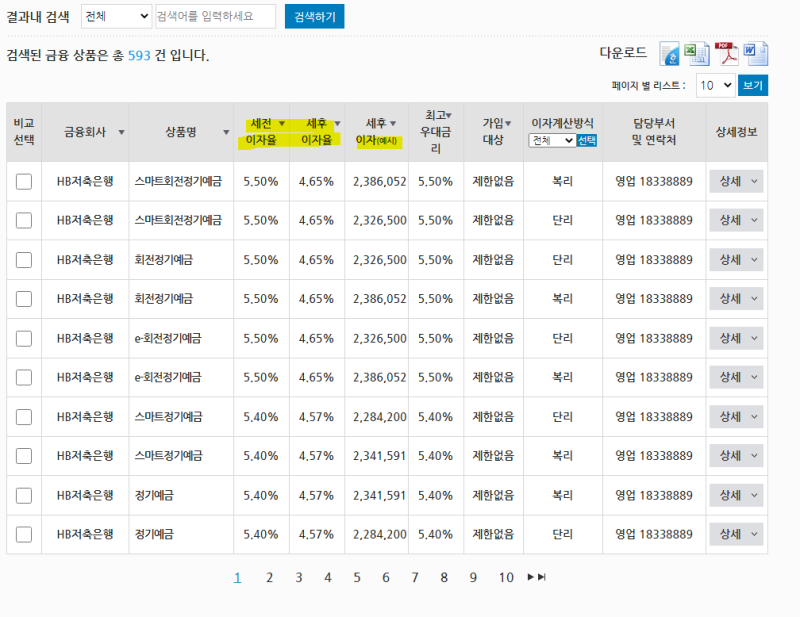Image resolution: width=800 pixels, height=617 pixels.
Task: Go to page 10 of results
Action: [506, 577]
